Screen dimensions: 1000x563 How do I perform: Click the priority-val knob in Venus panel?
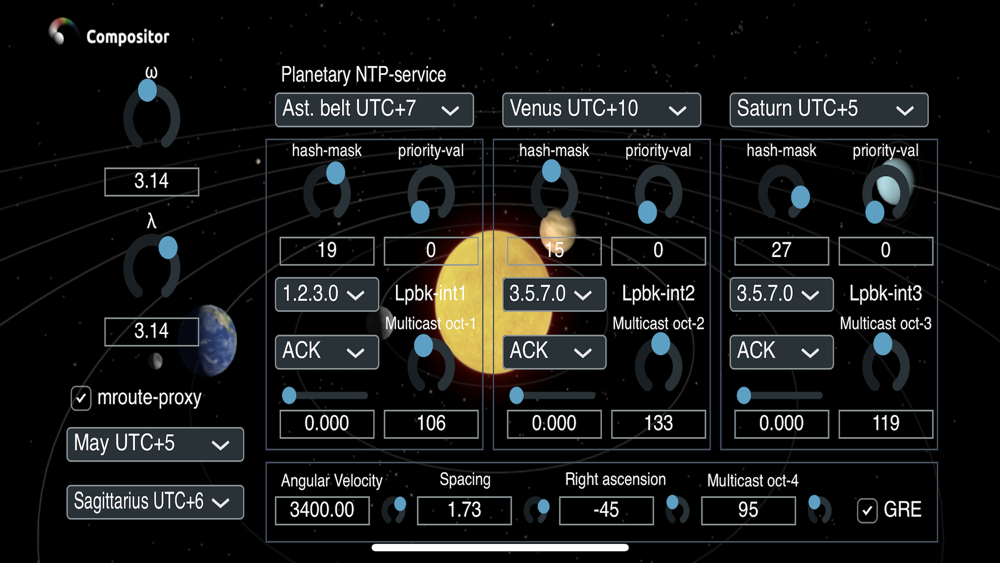coord(658,194)
